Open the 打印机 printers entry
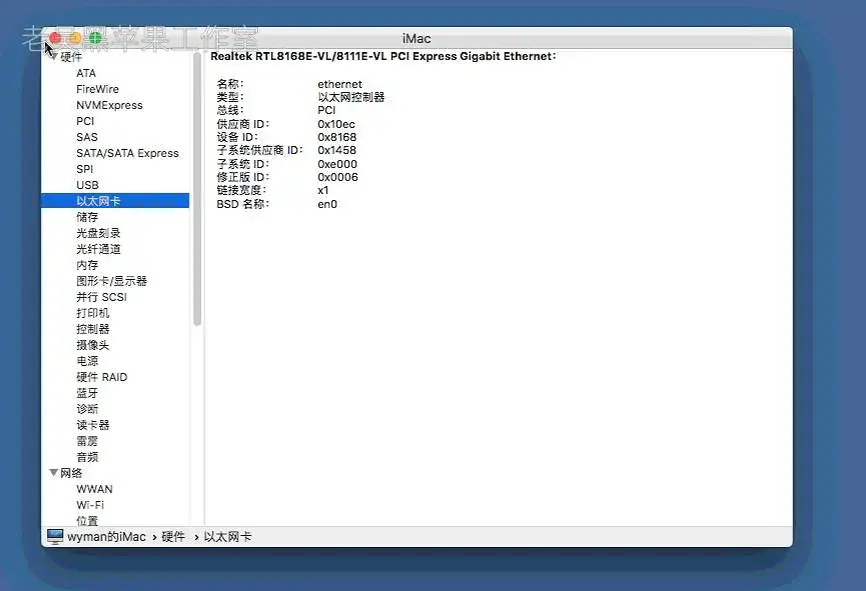This screenshot has width=866, height=591. click(x=93, y=313)
